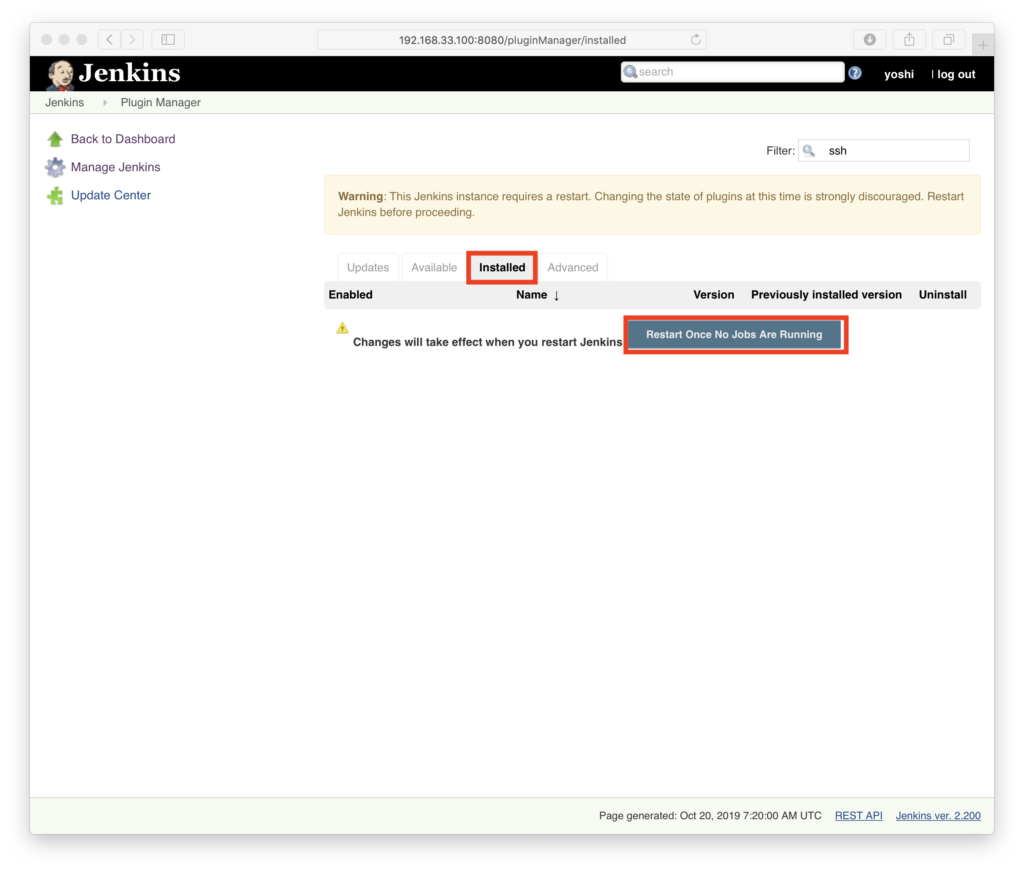This screenshot has width=1024, height=871.
Task: Click Restart Once No Jobs Are Running
Action: pos(734,335)
